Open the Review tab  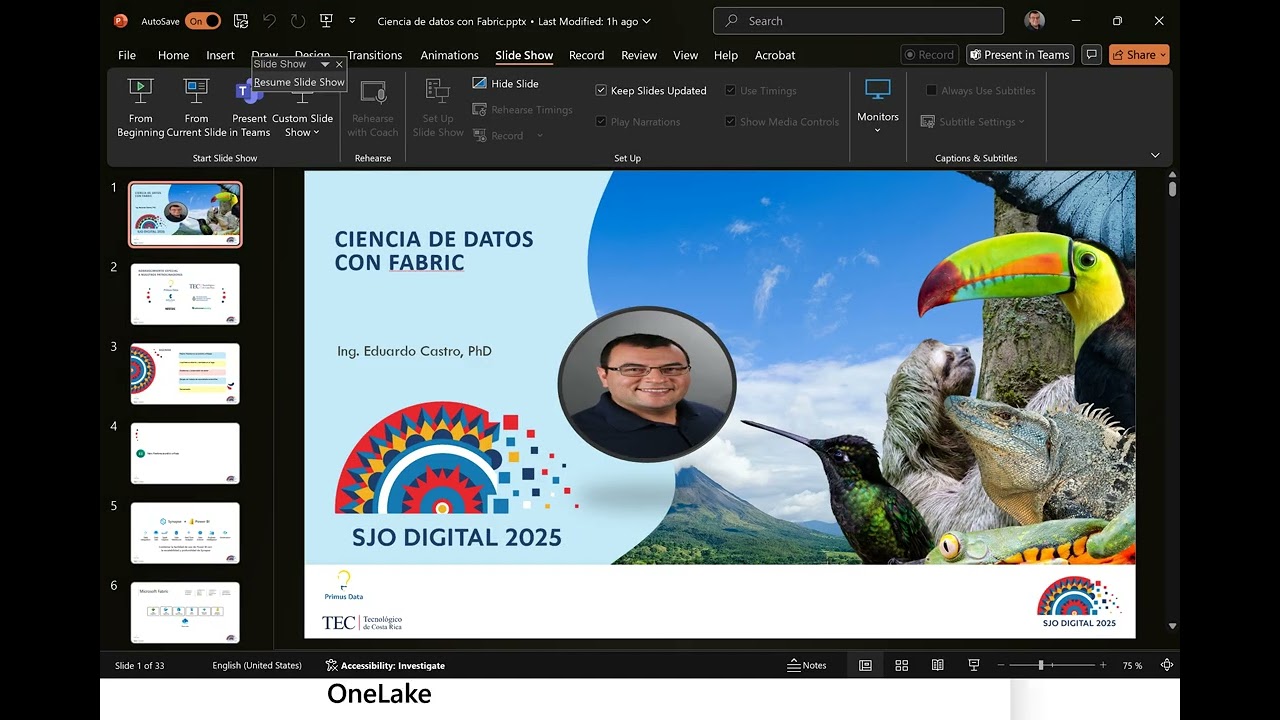tap(639, 55)
